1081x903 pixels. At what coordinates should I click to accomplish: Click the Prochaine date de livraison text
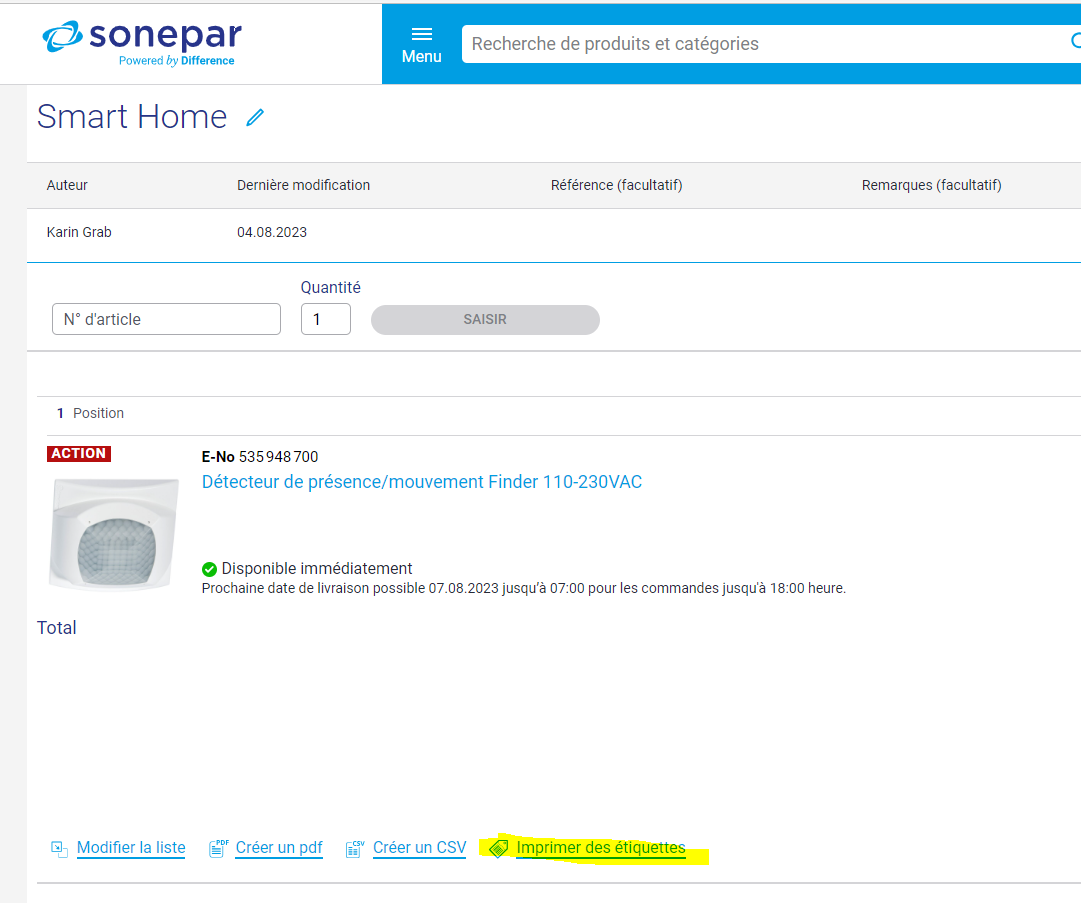523,589
